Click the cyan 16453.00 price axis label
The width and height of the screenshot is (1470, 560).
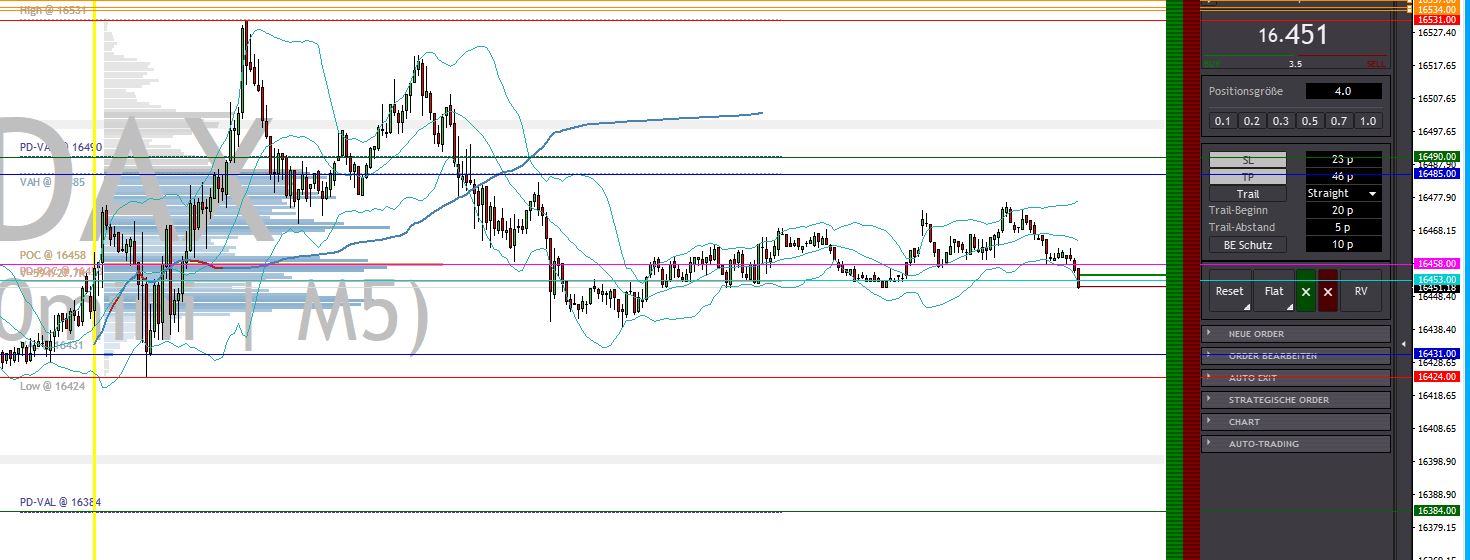coord(1436,280)
